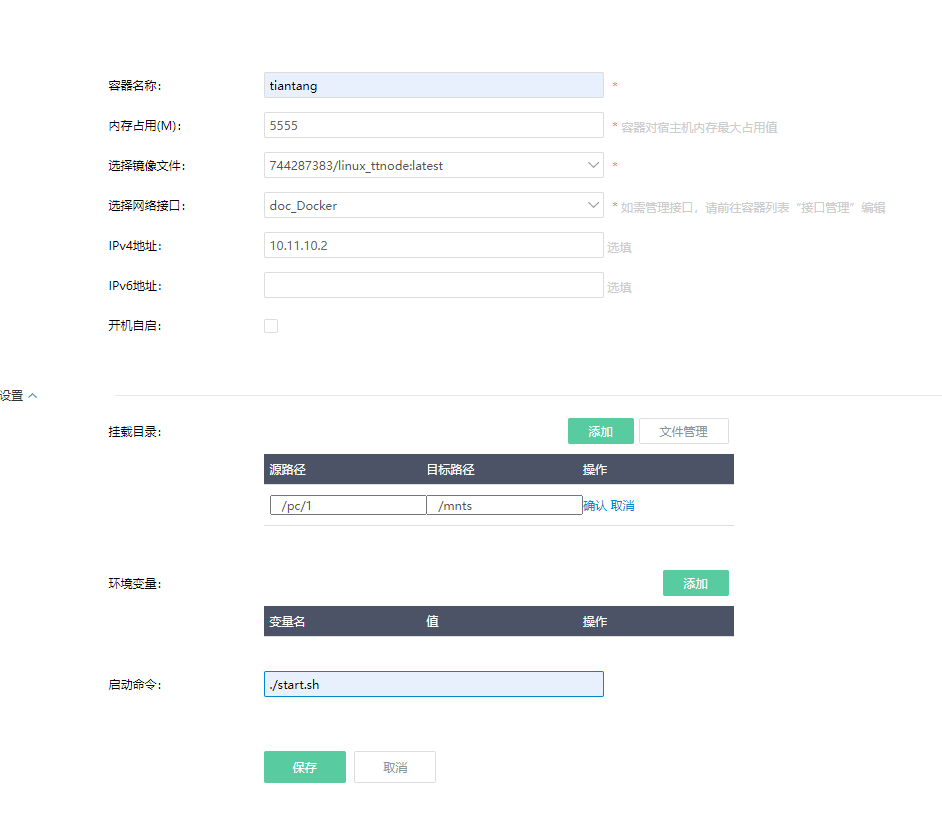Click the network interface dropdown arrow icon
Image resolution: width=942 pixels, height=834 pixels.
(590, 206)
